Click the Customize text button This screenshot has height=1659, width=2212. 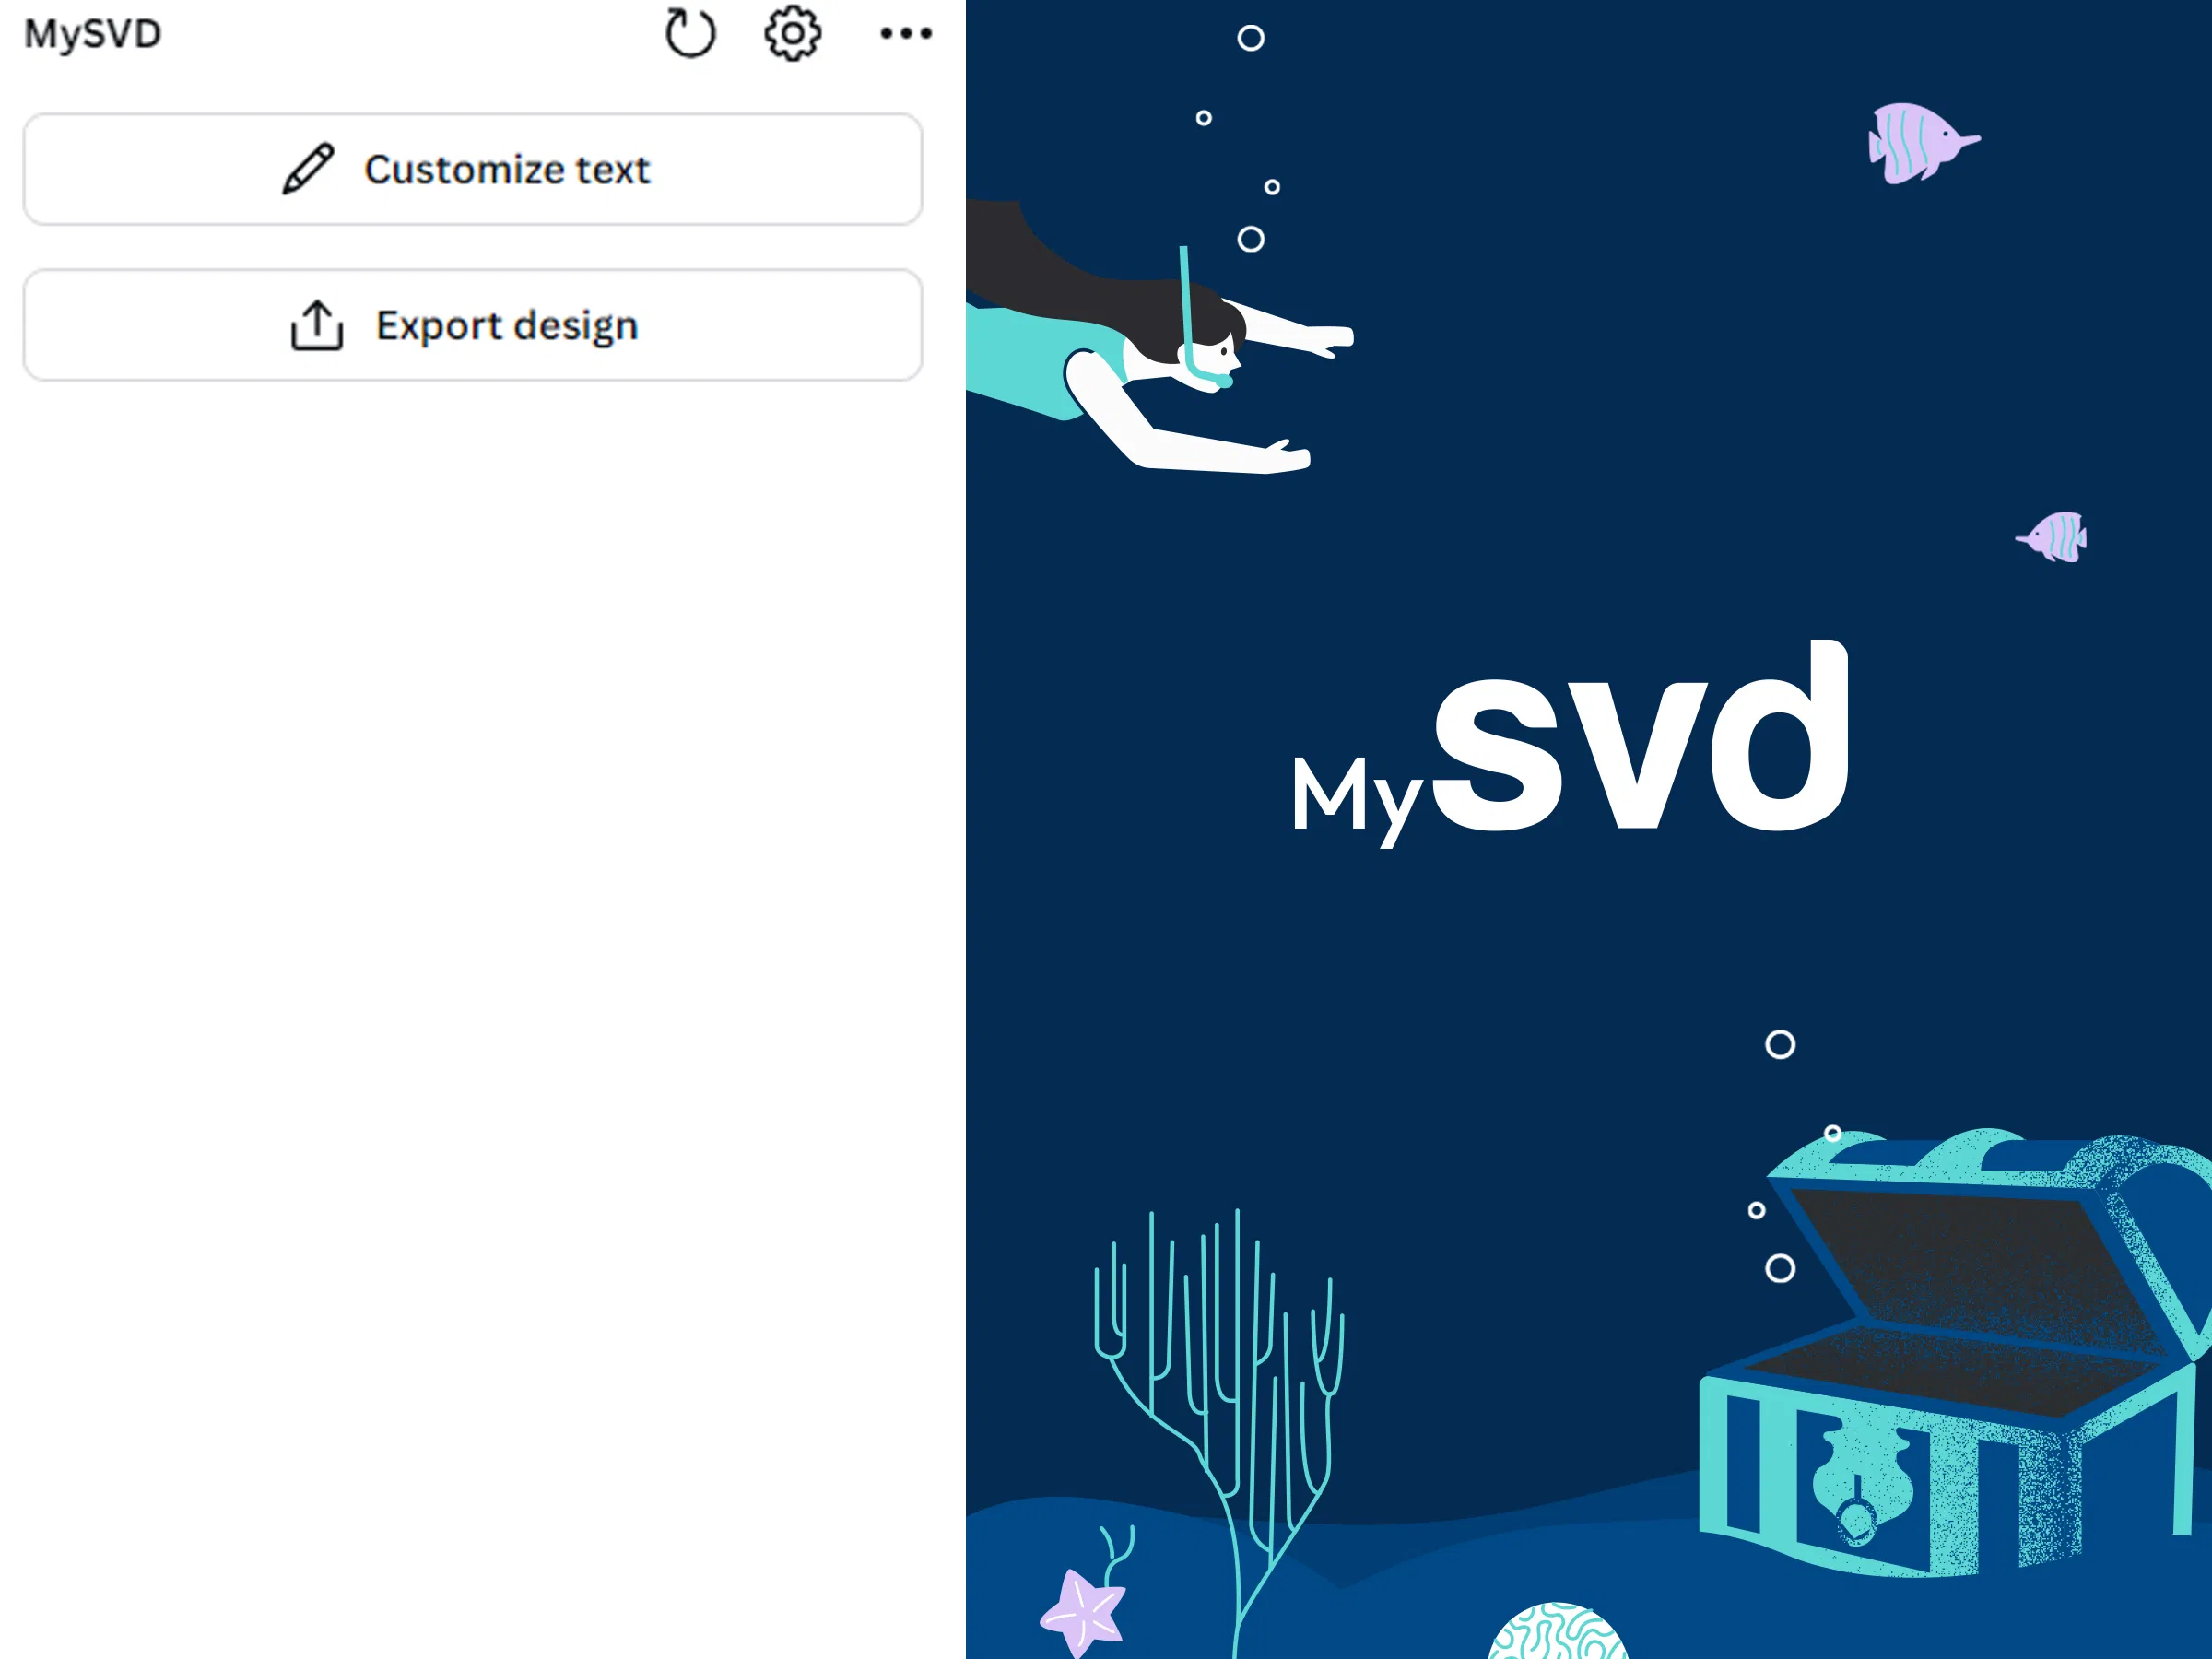point(473,169)
